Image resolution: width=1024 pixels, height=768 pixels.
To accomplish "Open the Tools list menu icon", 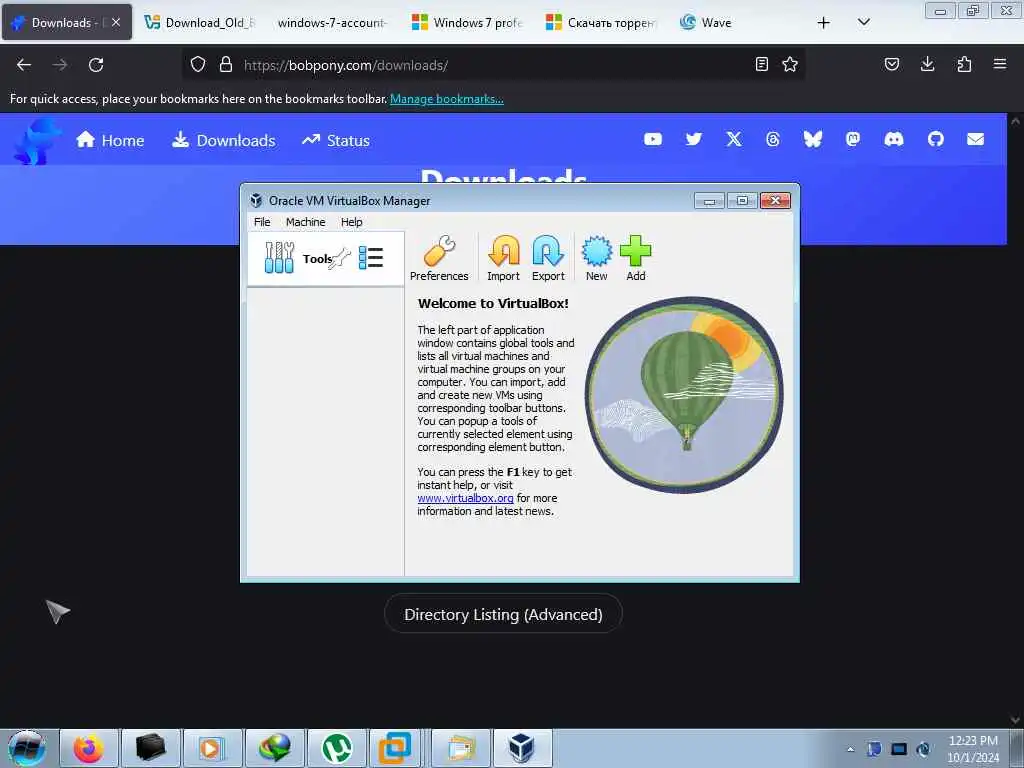I will (371, 258).
